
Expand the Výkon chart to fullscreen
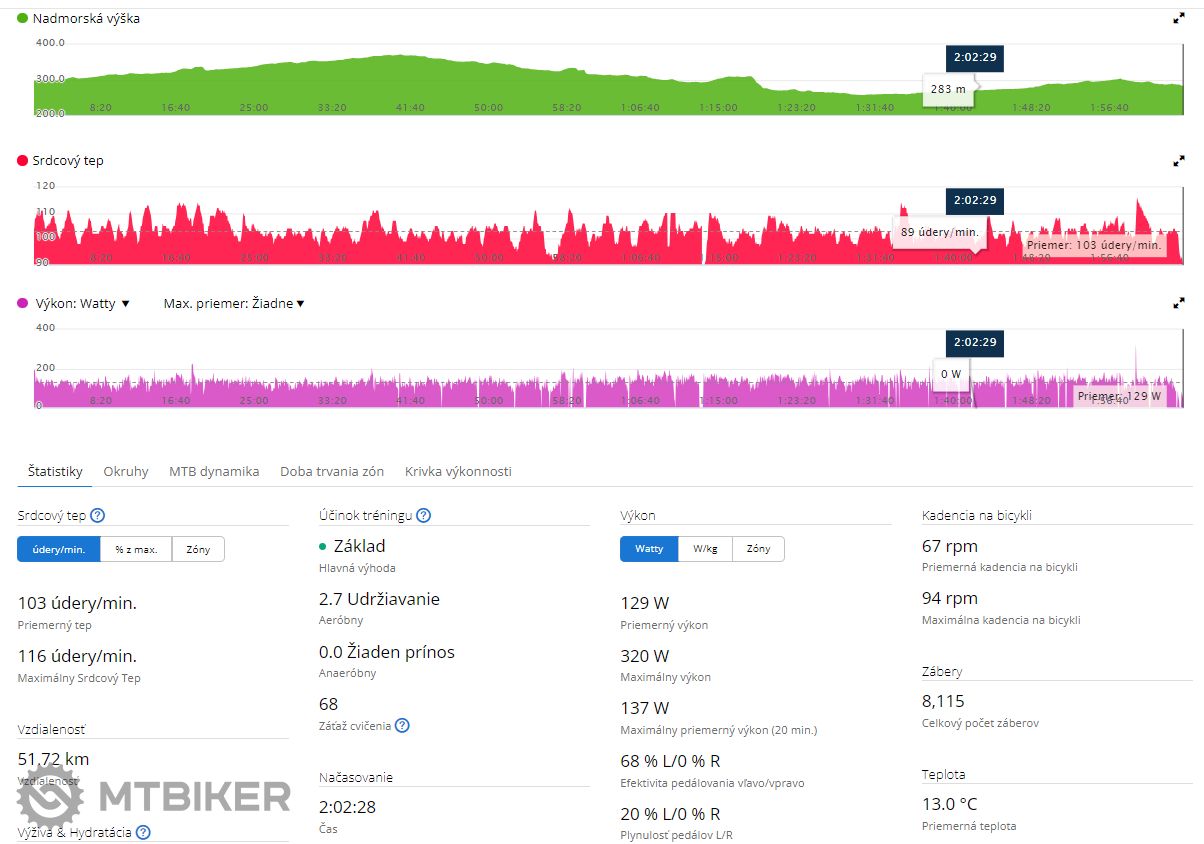(1179, 303)
